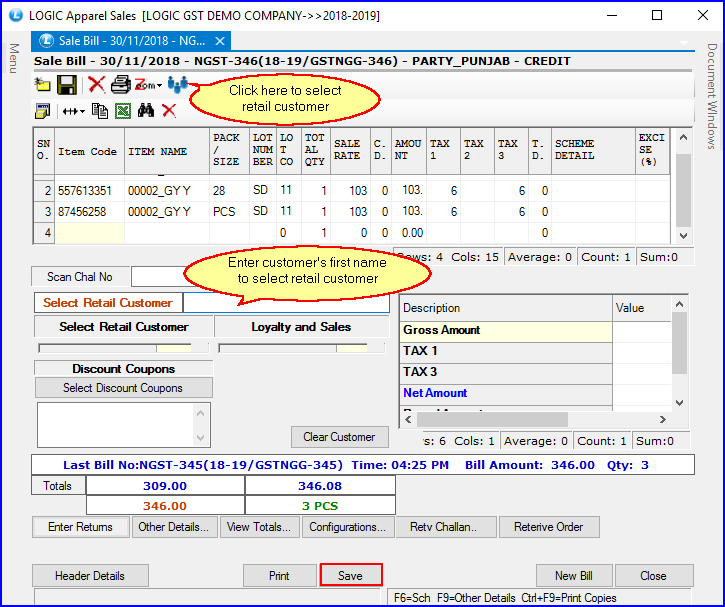The image size is (725, 607).
Task: Click the TAX 3 description row
Action: coord(506,372)
